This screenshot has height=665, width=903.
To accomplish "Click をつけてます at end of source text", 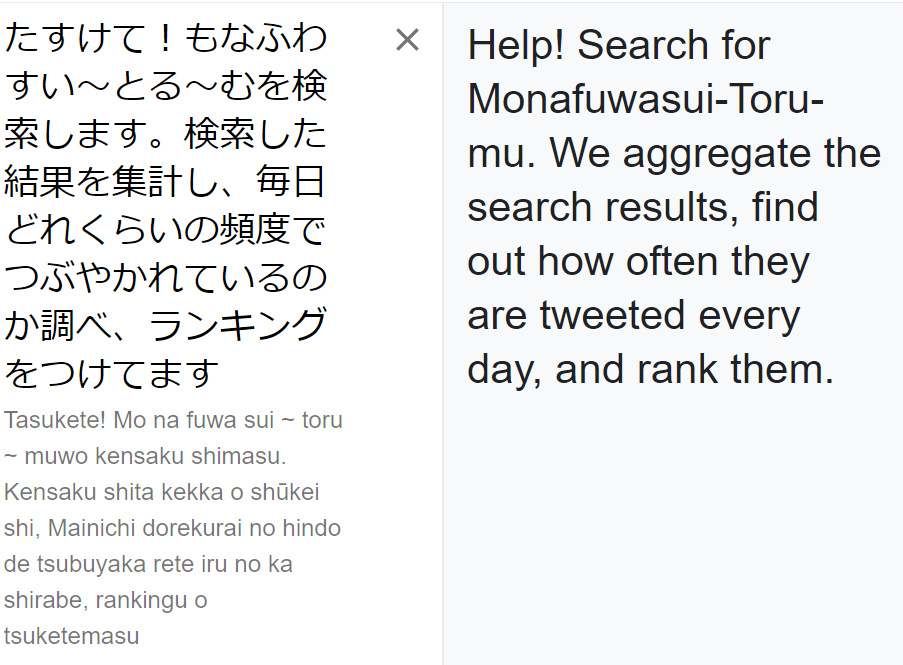I will [x=112, y=373].
